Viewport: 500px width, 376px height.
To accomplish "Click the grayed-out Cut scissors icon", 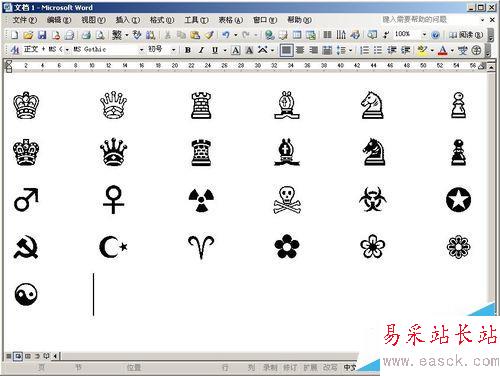I will (x=168, y=35).
